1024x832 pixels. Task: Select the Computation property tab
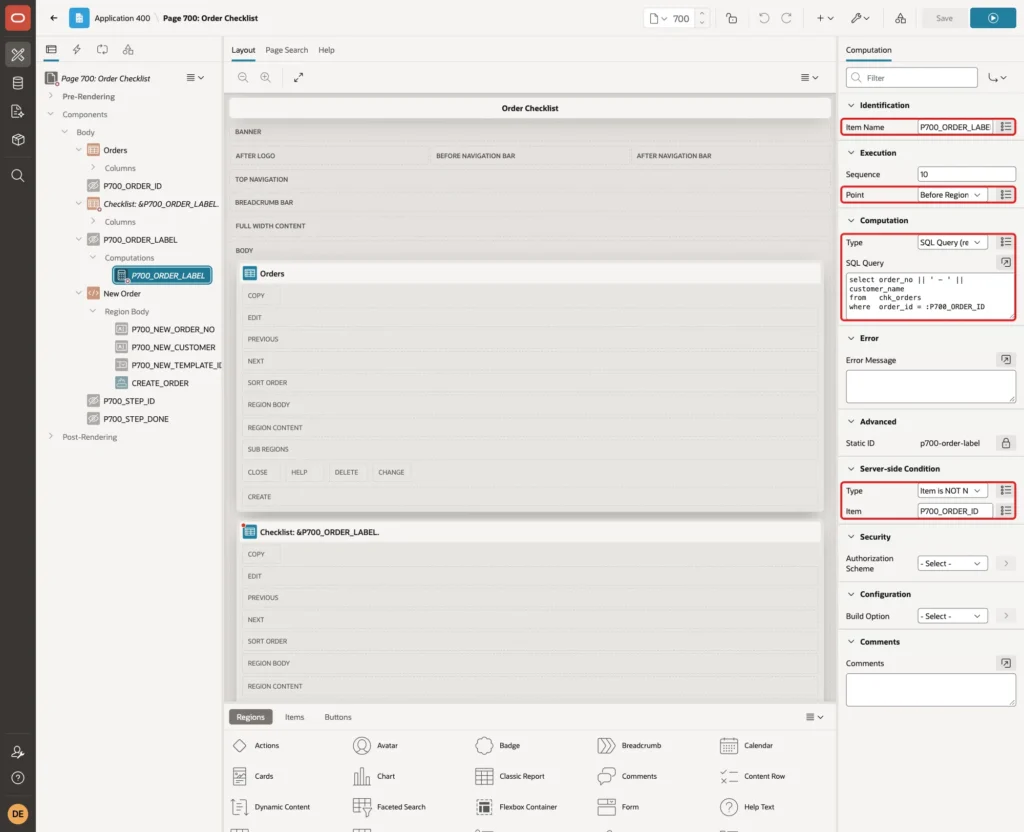click(868, 50)
